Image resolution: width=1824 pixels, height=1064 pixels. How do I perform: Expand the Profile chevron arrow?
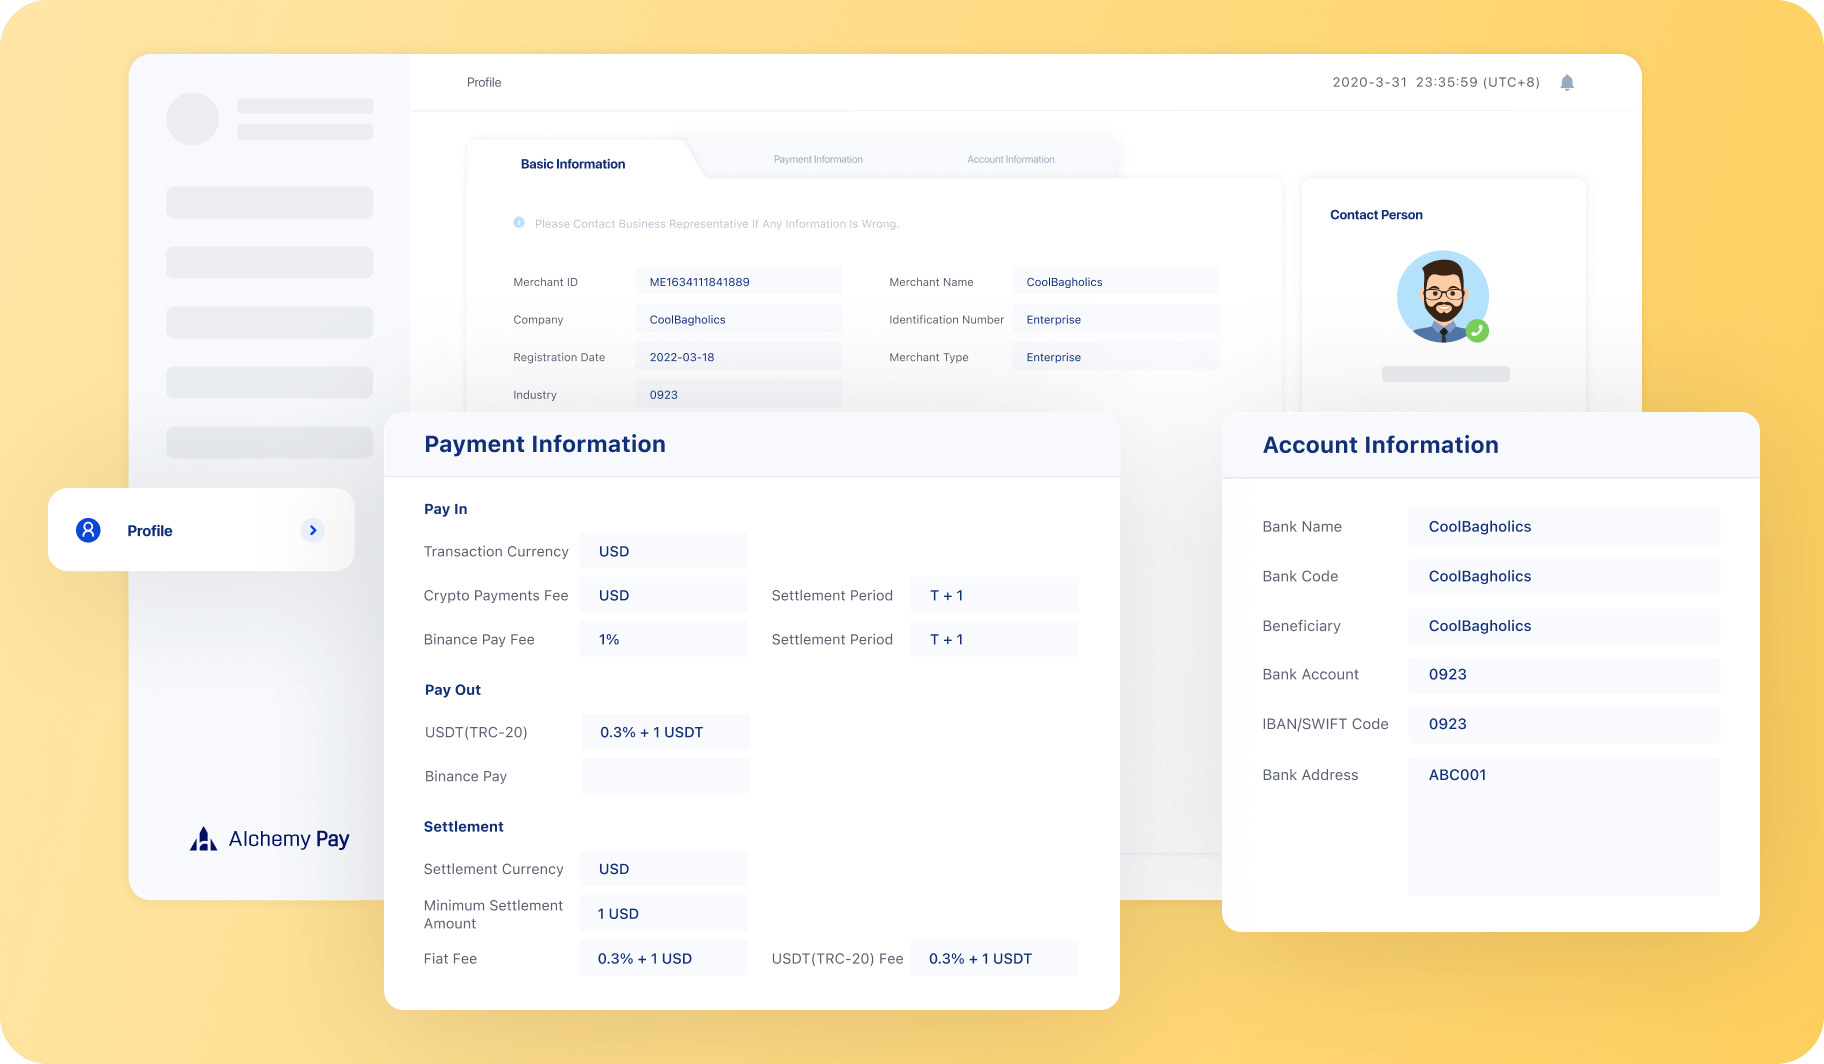tap(313, 530)
